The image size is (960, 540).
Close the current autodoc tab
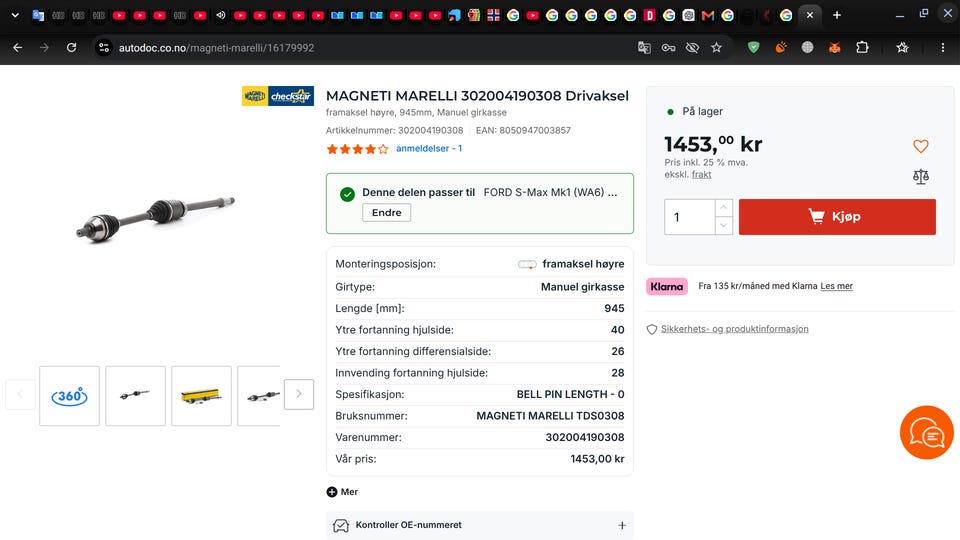point(810,15)
